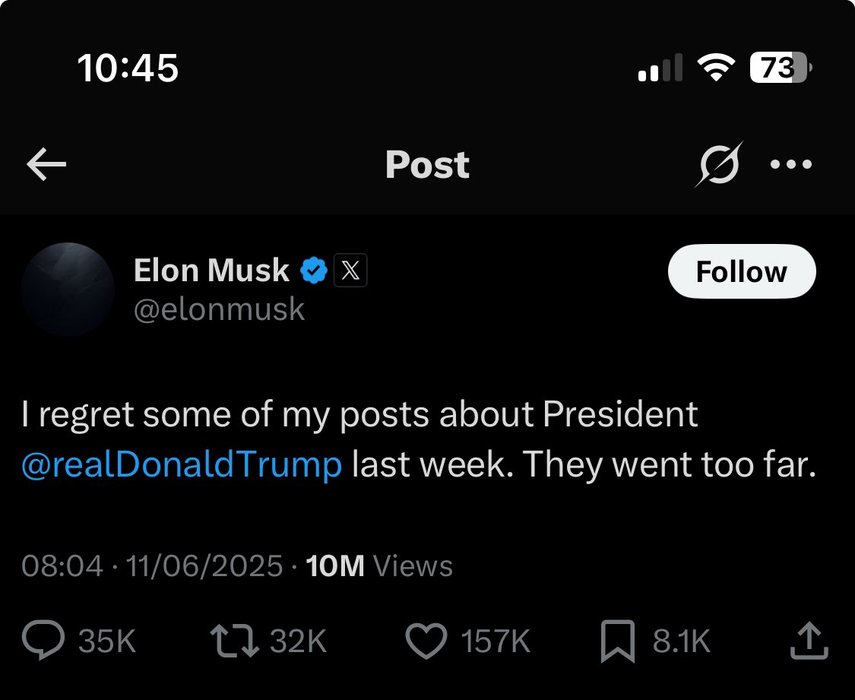Like the post with heart icon
855x700 pixels.
click(x=428, y=641)
